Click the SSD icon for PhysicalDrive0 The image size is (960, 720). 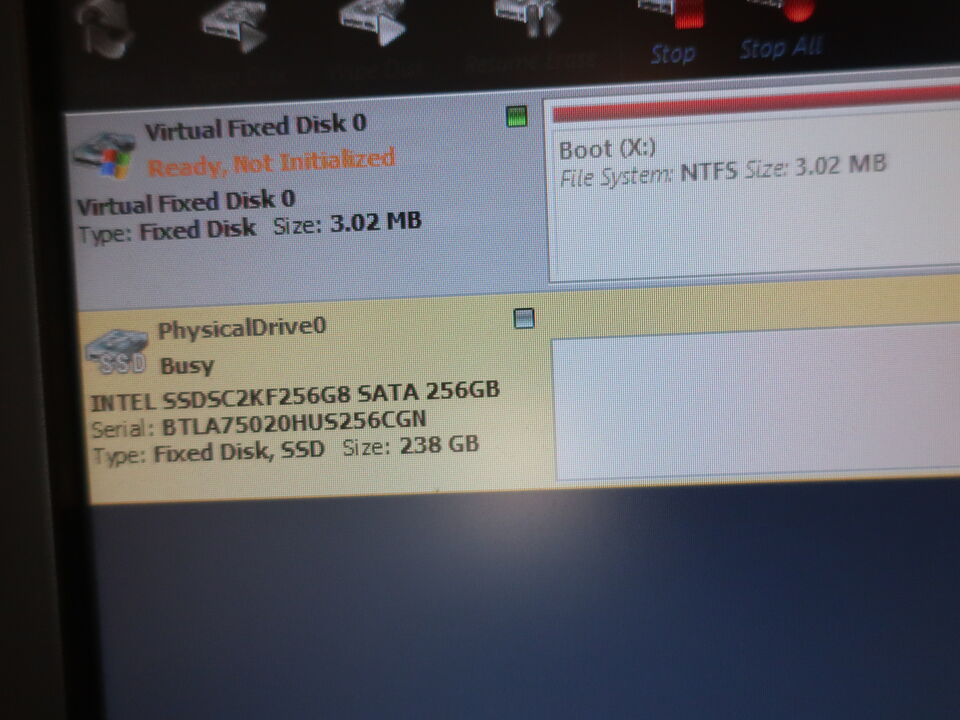point(118,351)
